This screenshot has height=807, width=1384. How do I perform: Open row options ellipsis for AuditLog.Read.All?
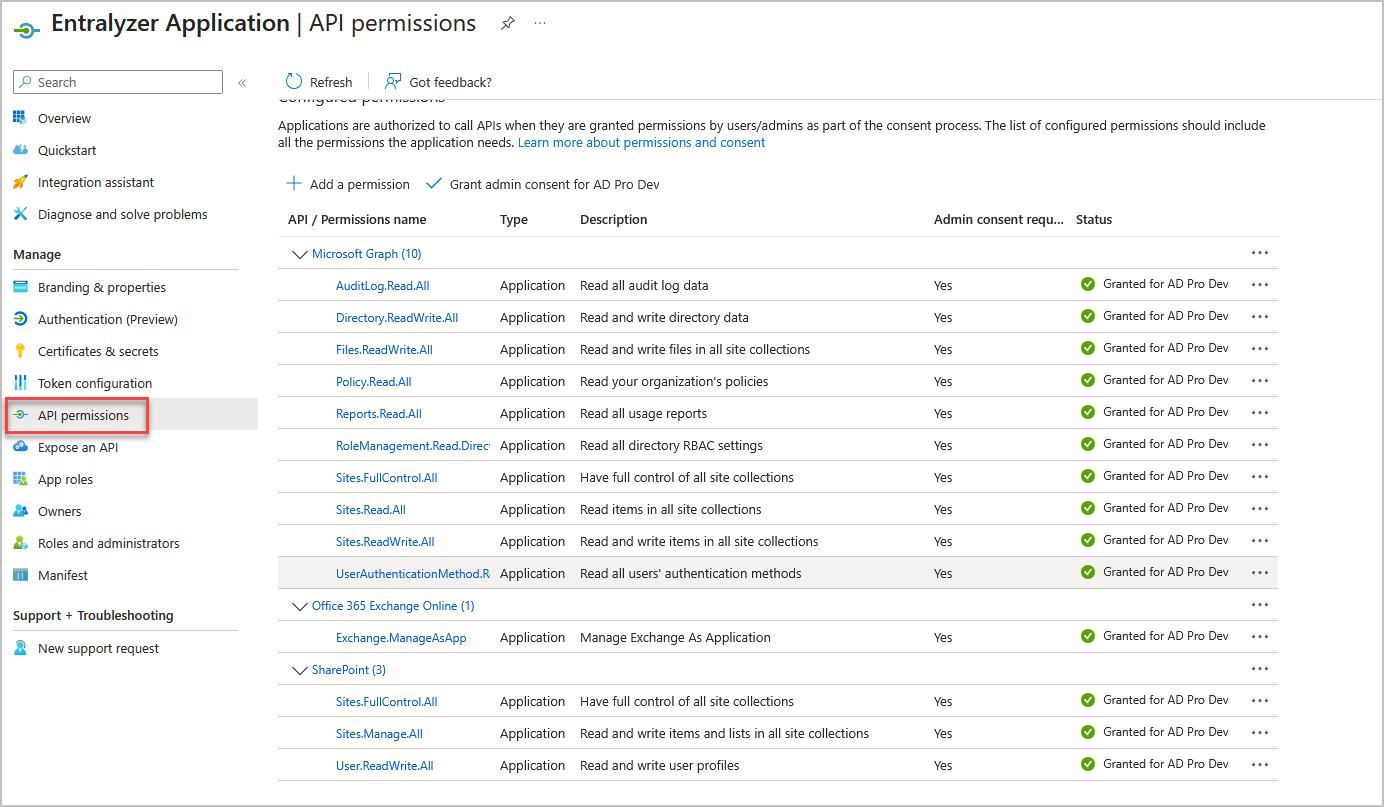pos(1259,284)
